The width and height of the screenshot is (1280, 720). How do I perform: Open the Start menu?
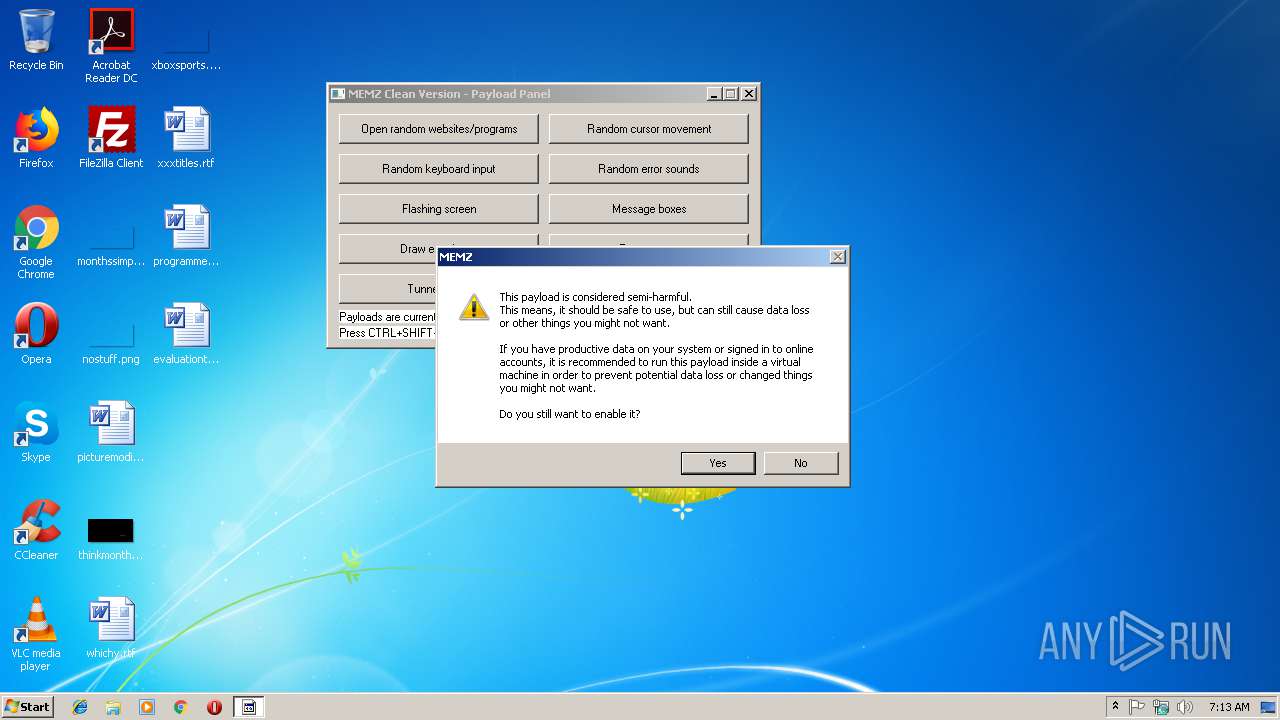coord(28,707)
